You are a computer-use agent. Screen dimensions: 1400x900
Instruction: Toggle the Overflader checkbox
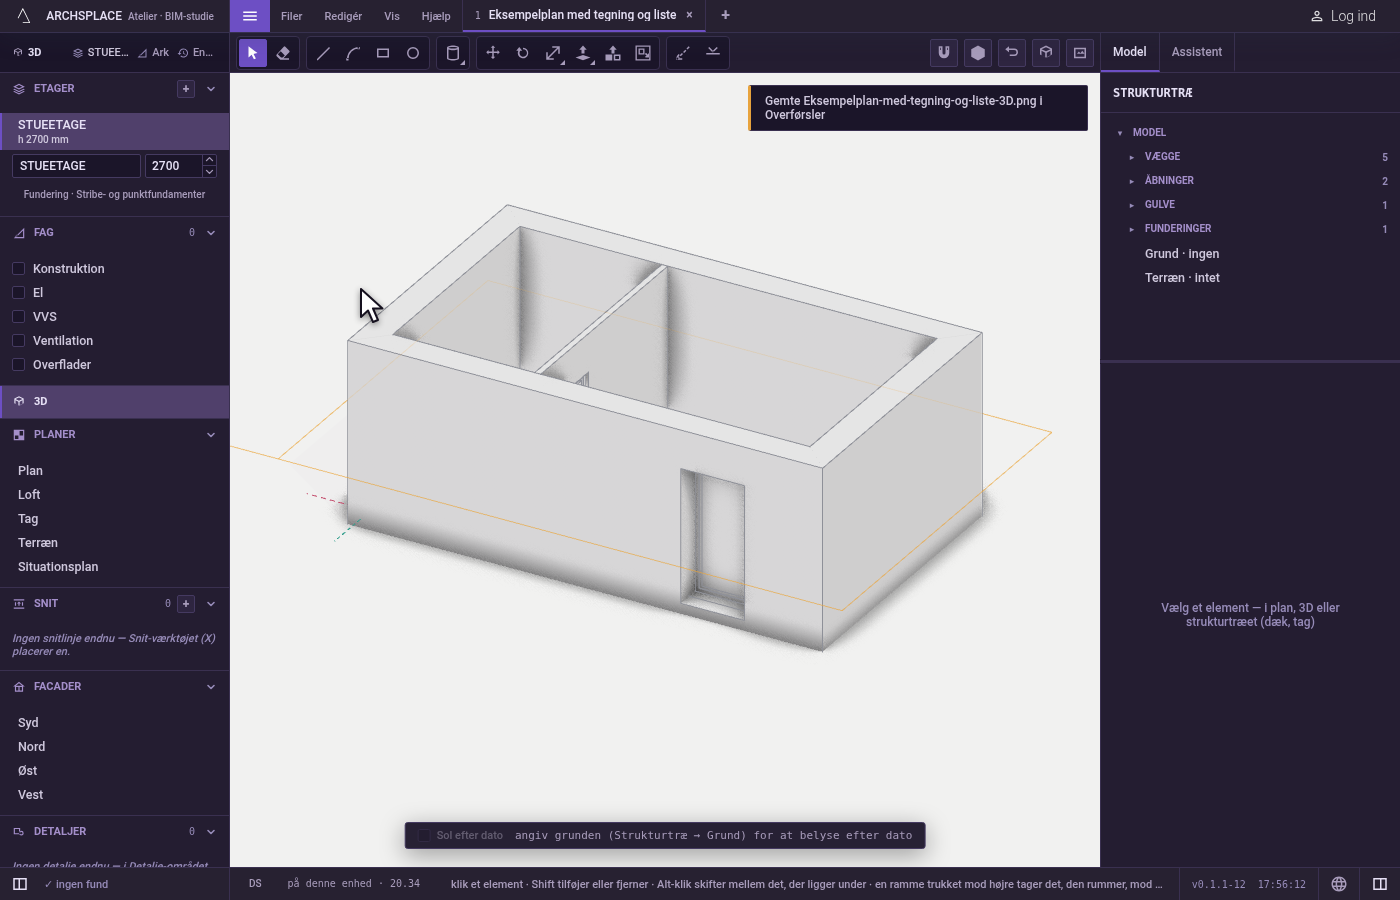pyautogui.click(x=18, y=365)
